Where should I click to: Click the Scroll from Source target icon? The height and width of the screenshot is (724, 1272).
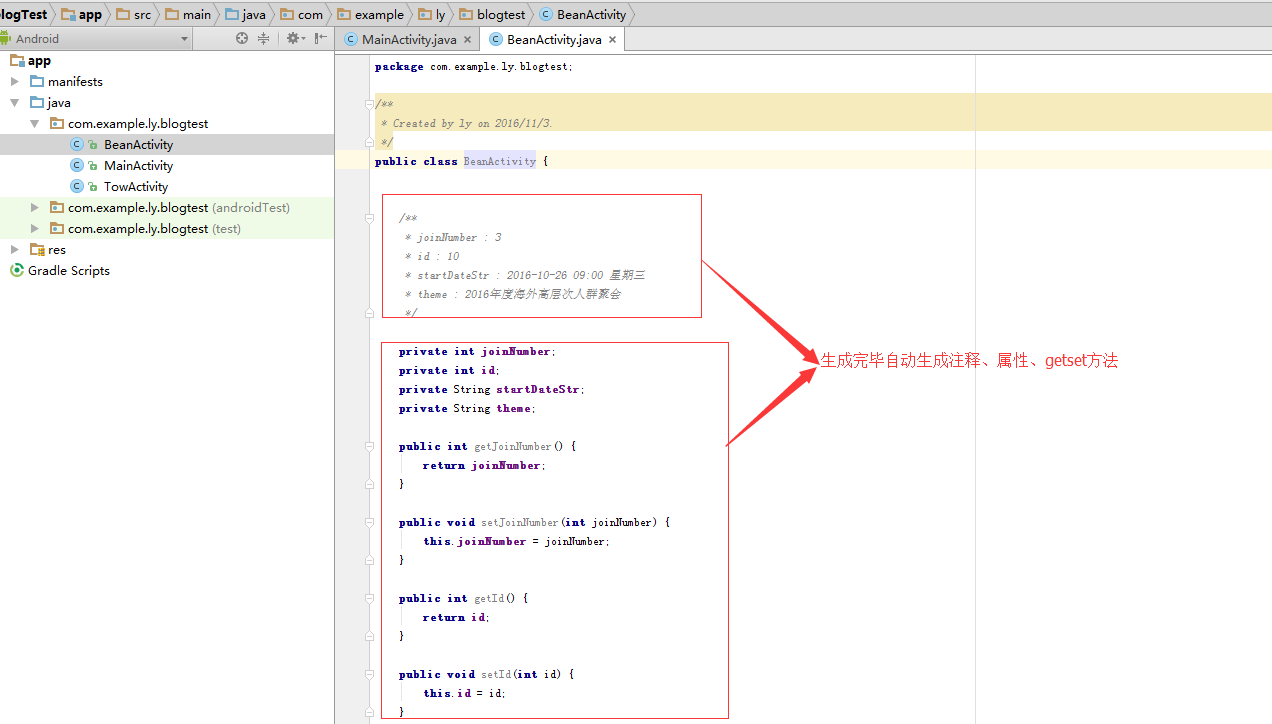(x=241, y=38)
